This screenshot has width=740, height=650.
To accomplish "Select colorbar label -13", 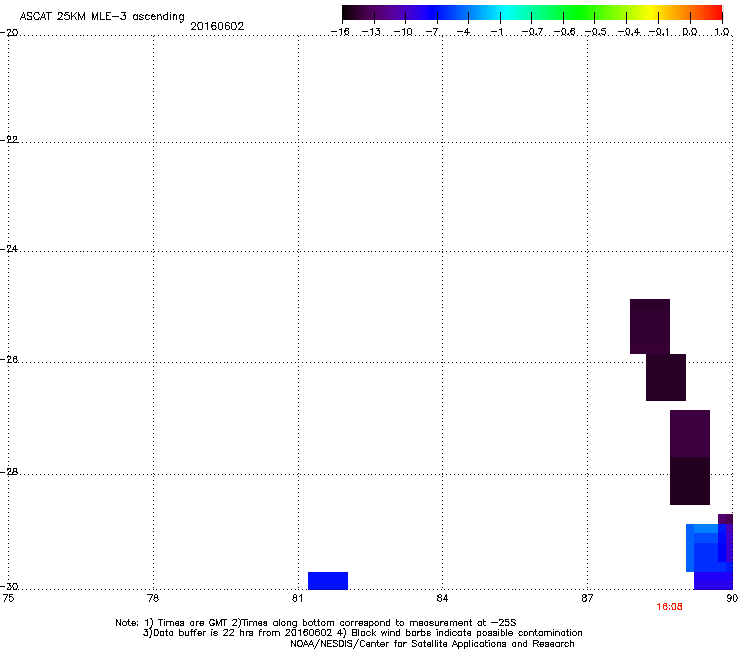I will click(x=371, y=32).
